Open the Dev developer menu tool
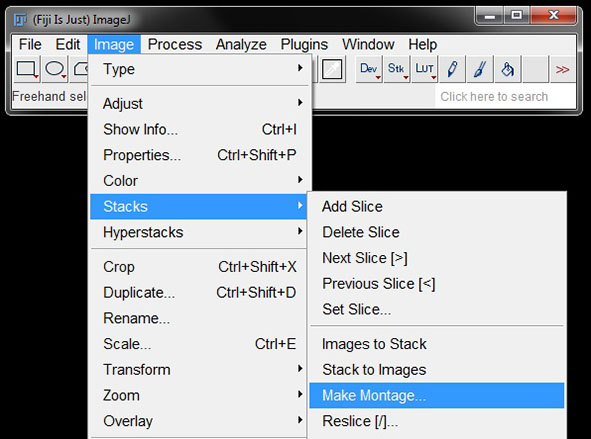 coord(369,69)
